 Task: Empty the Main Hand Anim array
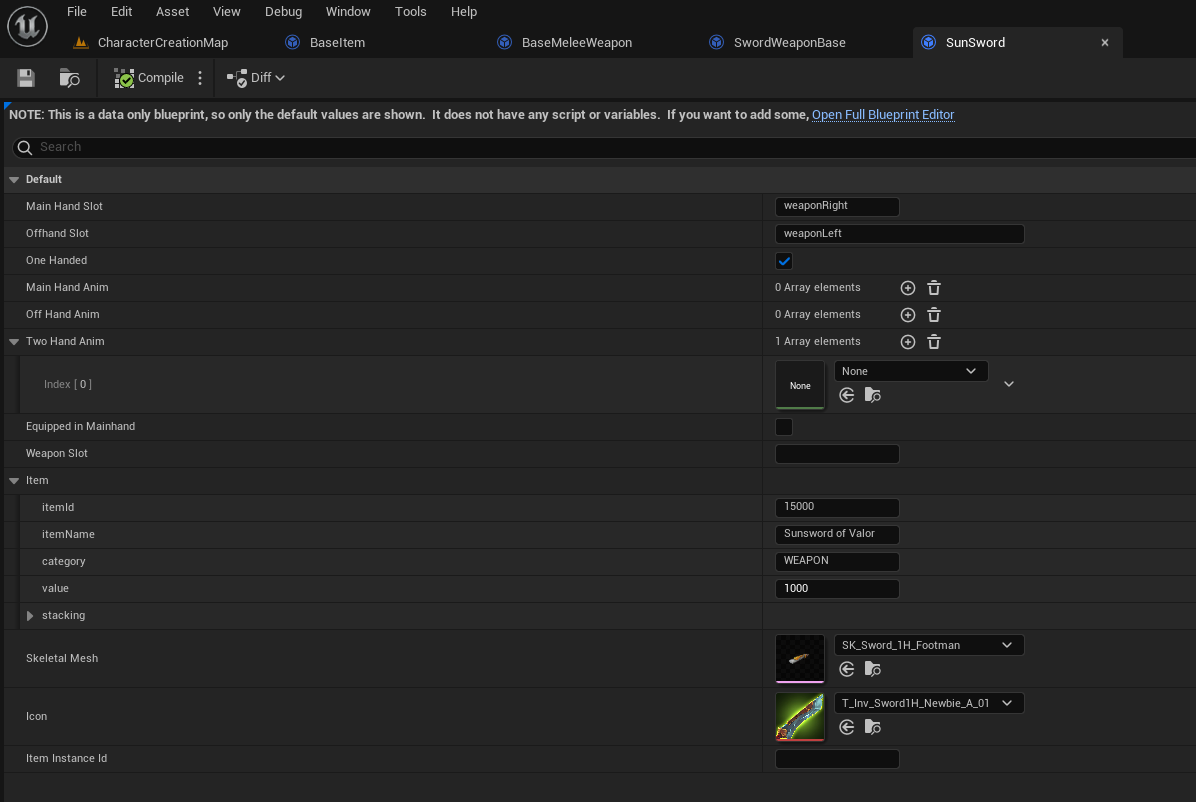pyautogui.click(x=934, y=288)
